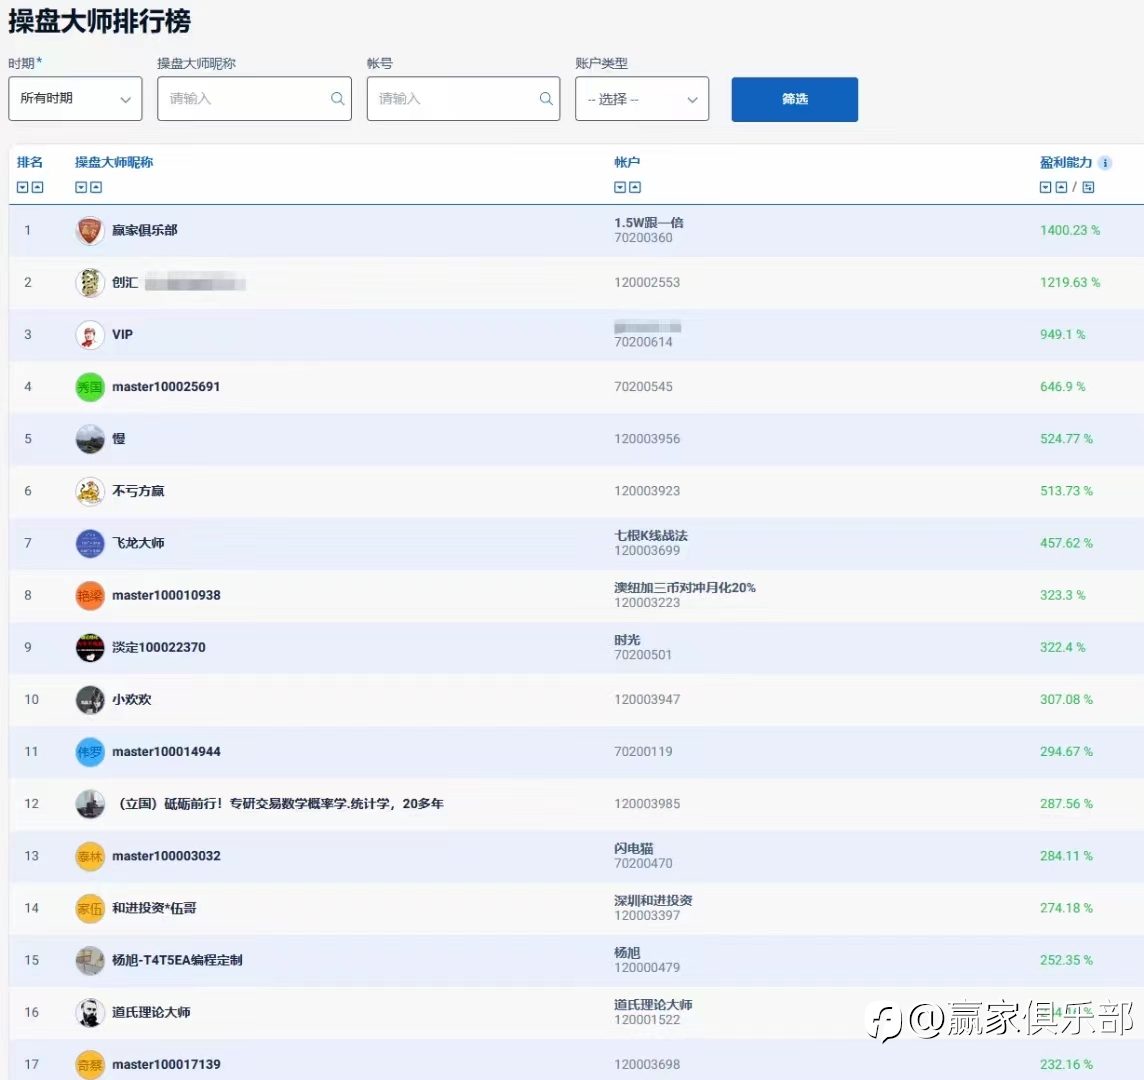
Task: Open master100017139 profile
Action: [166, 1065]
